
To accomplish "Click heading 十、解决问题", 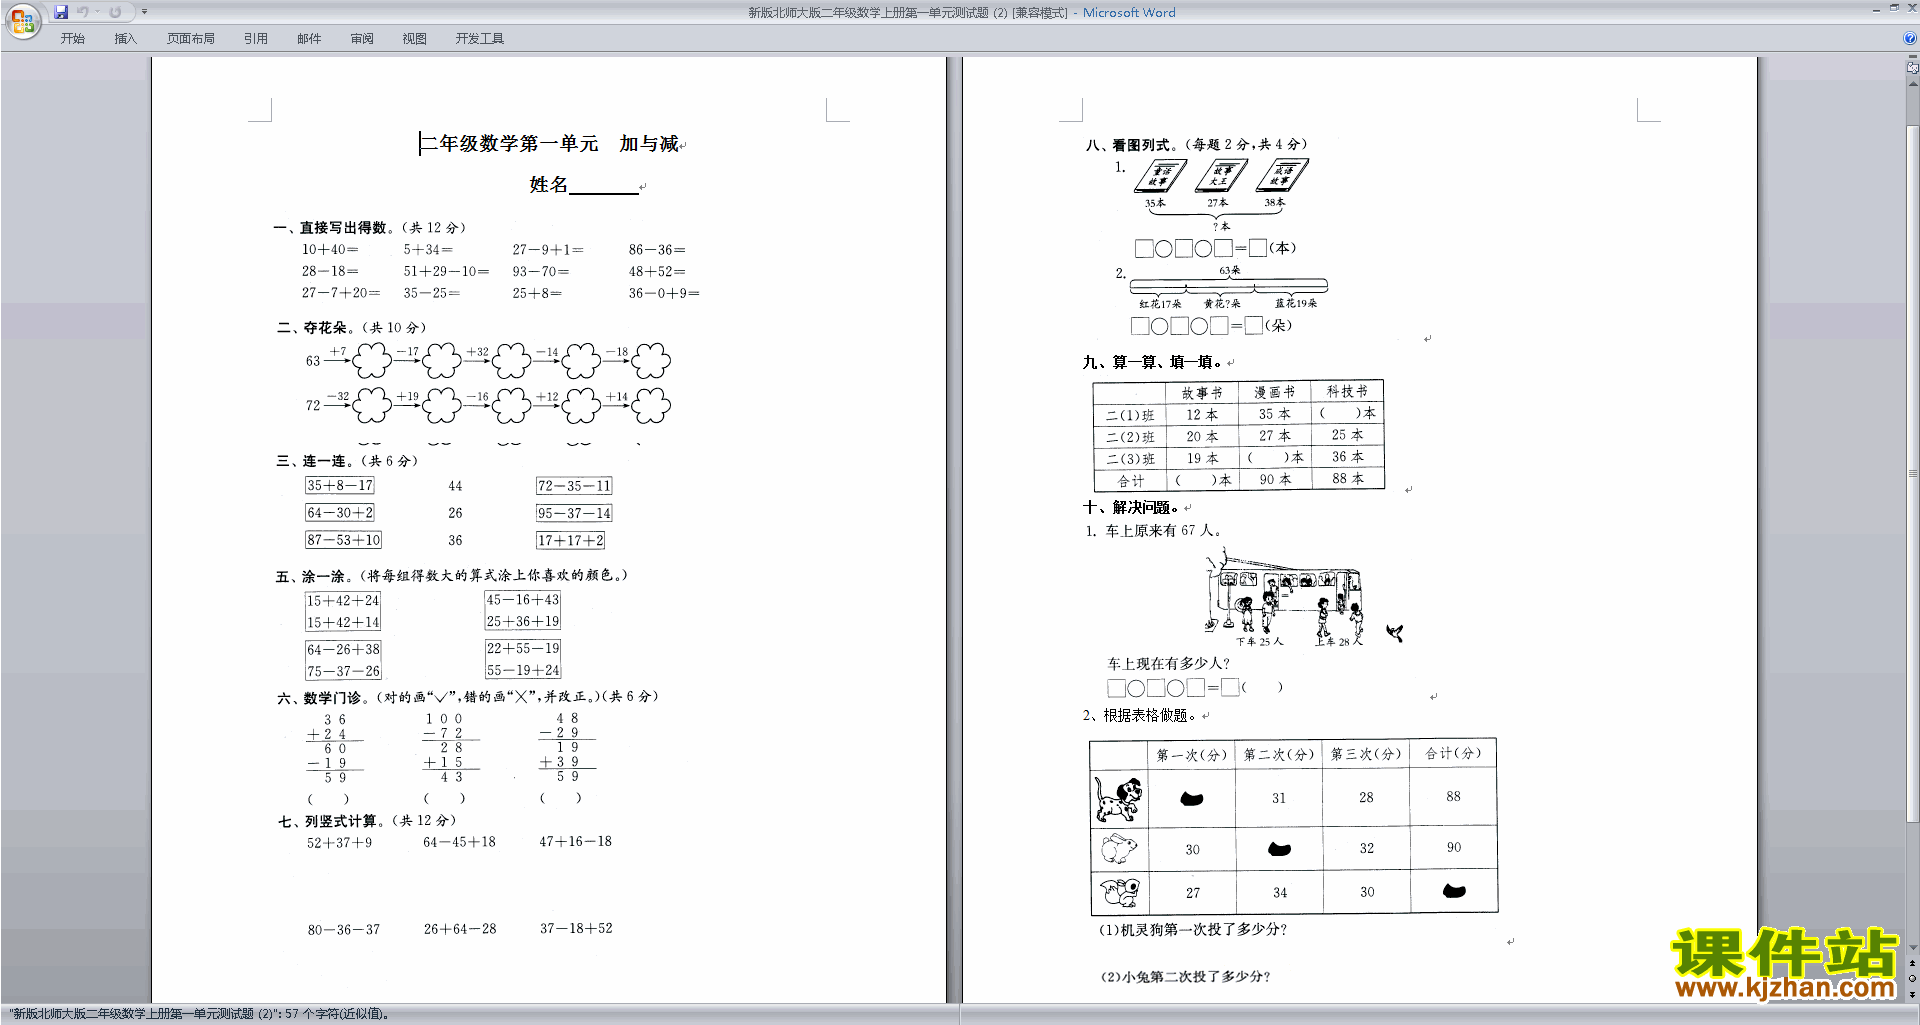I will pos(1131,508).
